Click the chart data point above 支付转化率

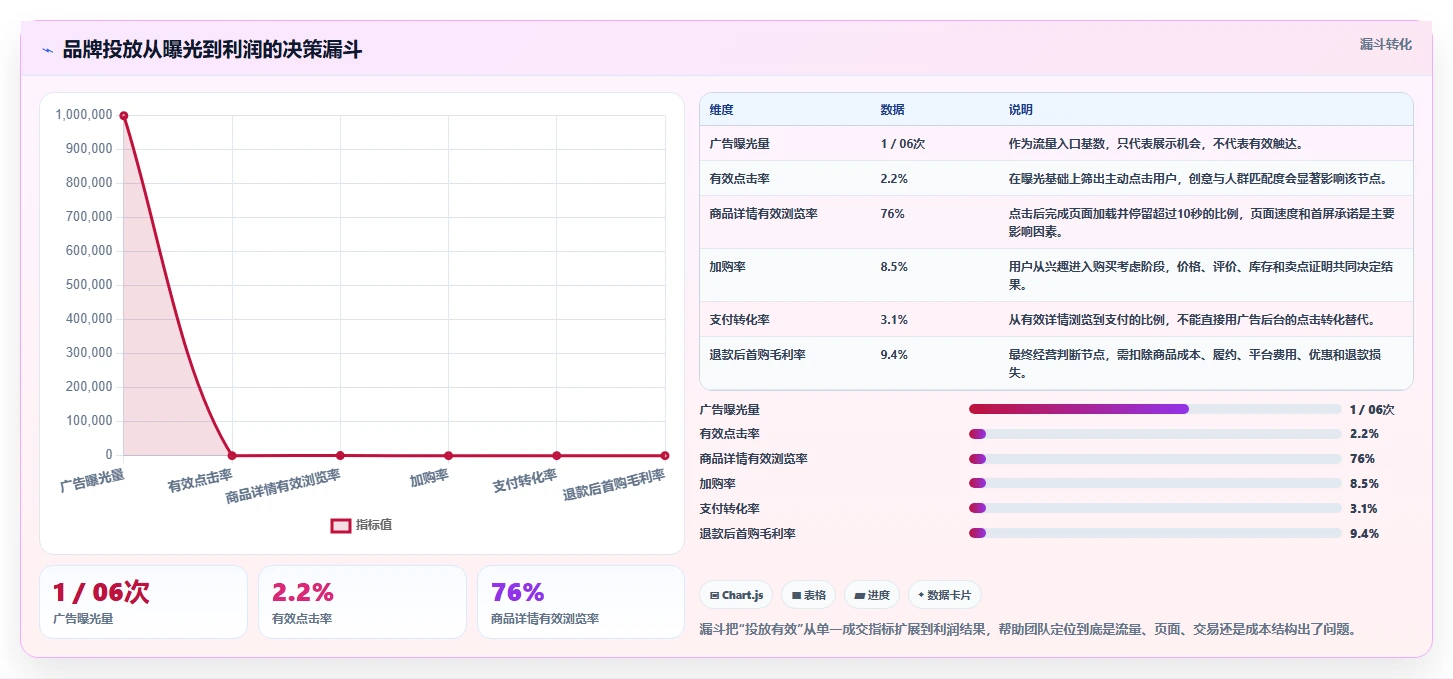pos(557,455)
